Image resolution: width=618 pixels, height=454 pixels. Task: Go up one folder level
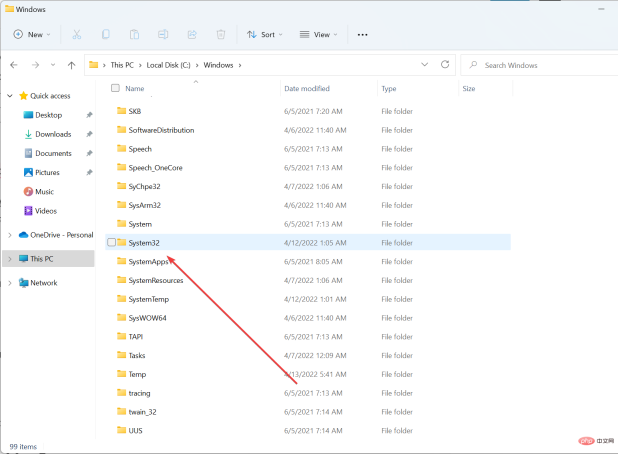pyautogui.click(x=71, y=65)
